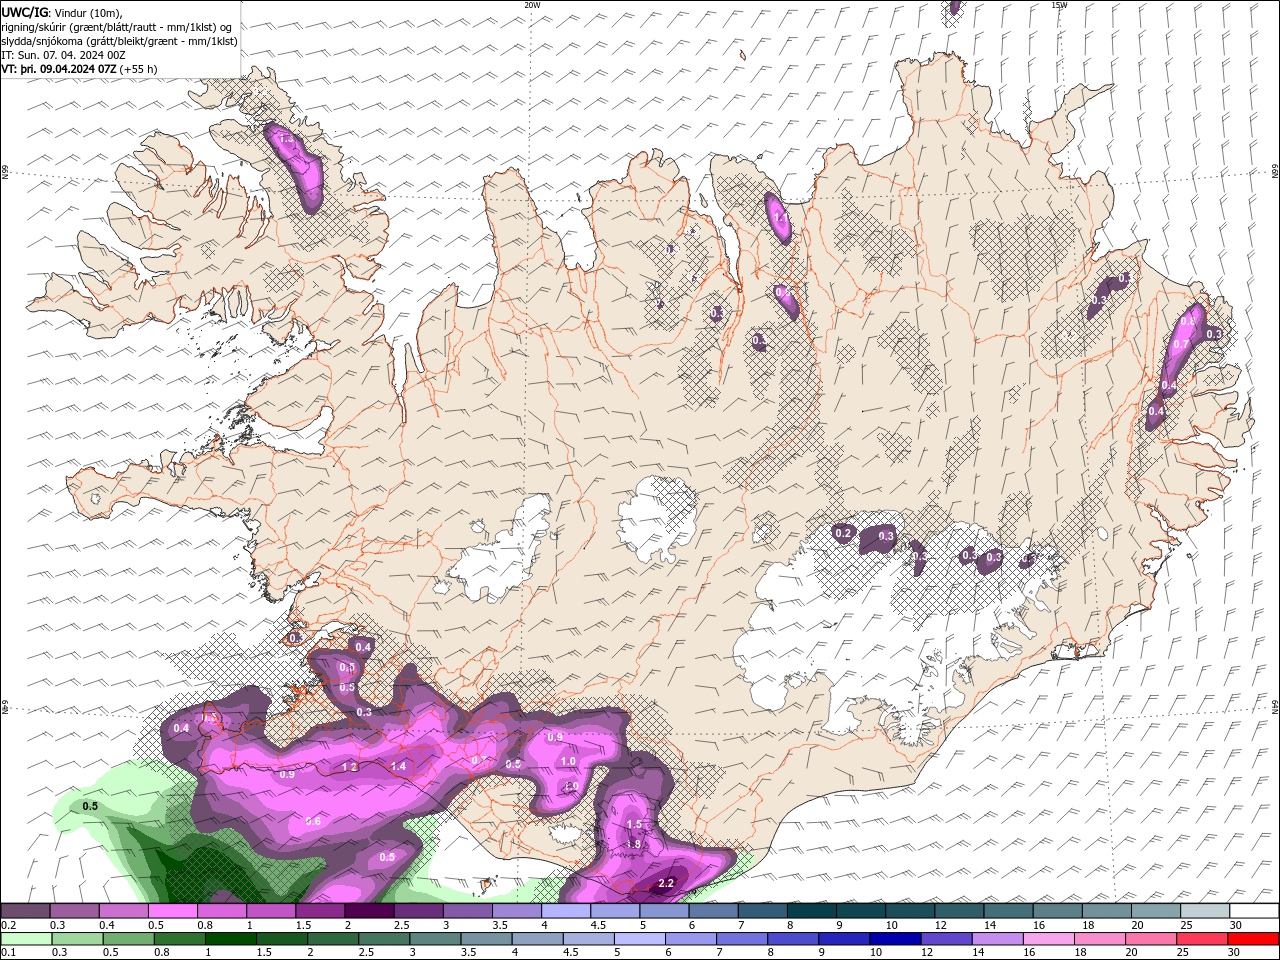Select the 'IT: Sun. 07. 04. 2024 00Z' line
Viewport: 1280px width, 960px height.
[x=62, y=55]
